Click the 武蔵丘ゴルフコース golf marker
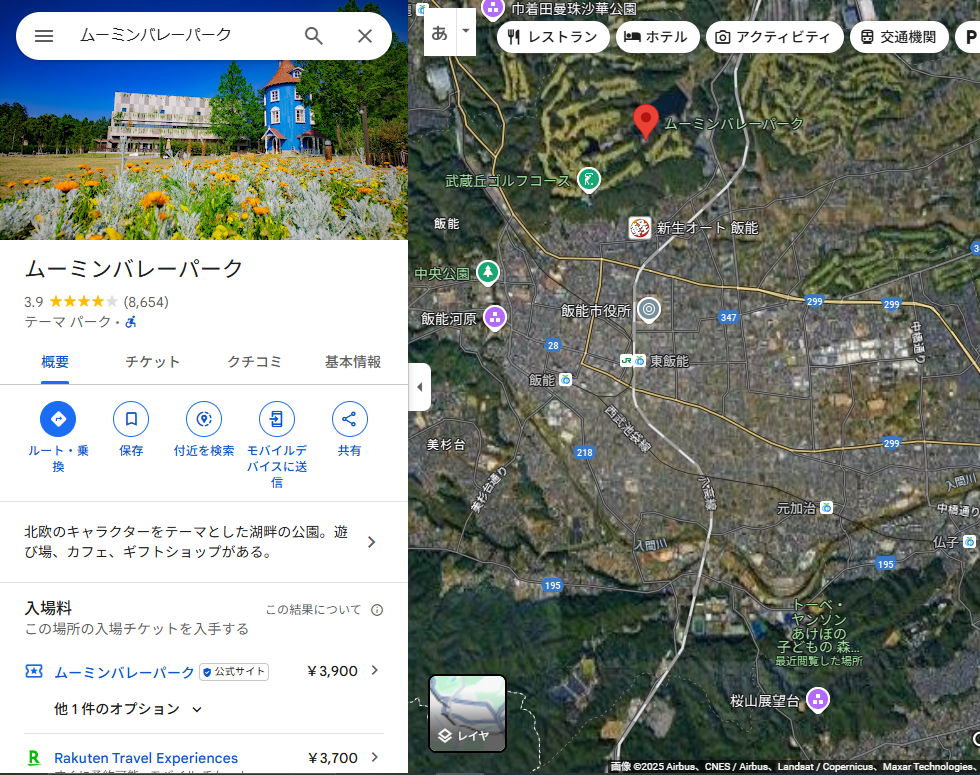This screenshot has width=980, height=775. (x=588, y=180)
